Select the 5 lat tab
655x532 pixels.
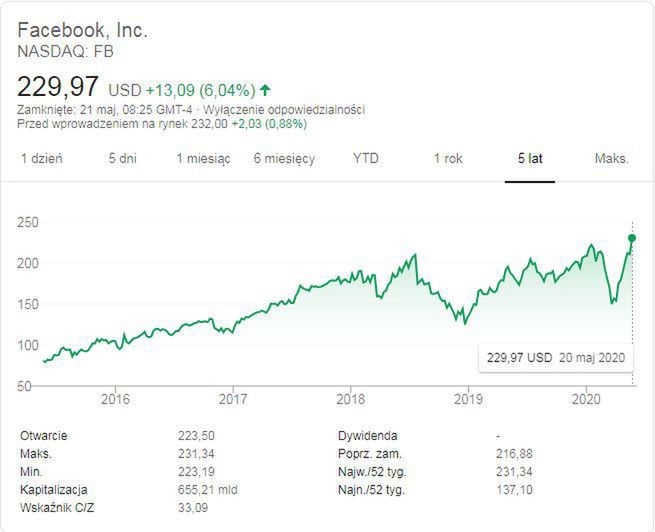pos(530,158)
